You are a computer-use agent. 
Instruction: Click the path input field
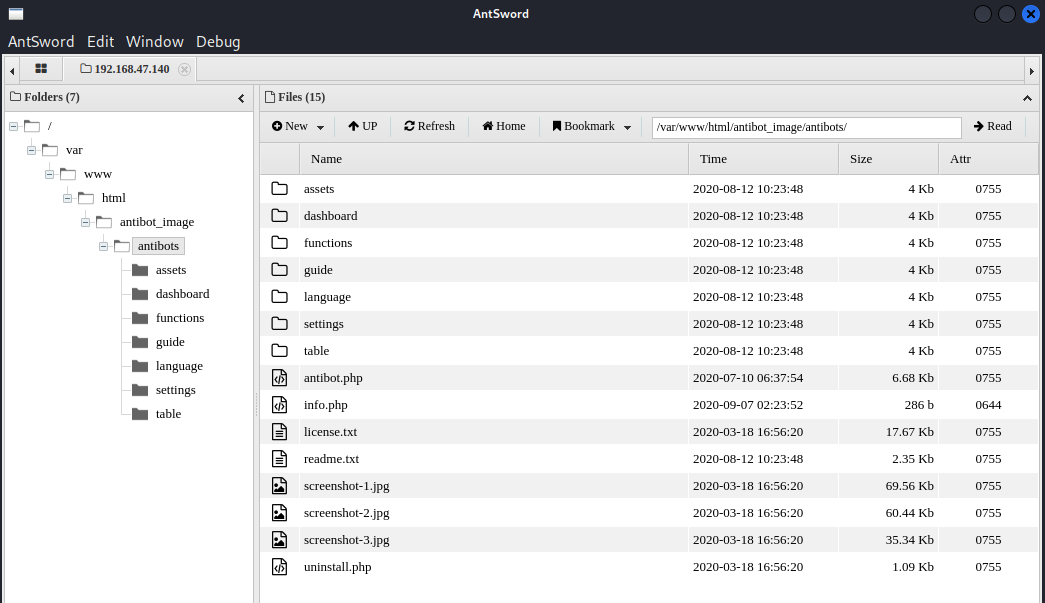(806, 127)
